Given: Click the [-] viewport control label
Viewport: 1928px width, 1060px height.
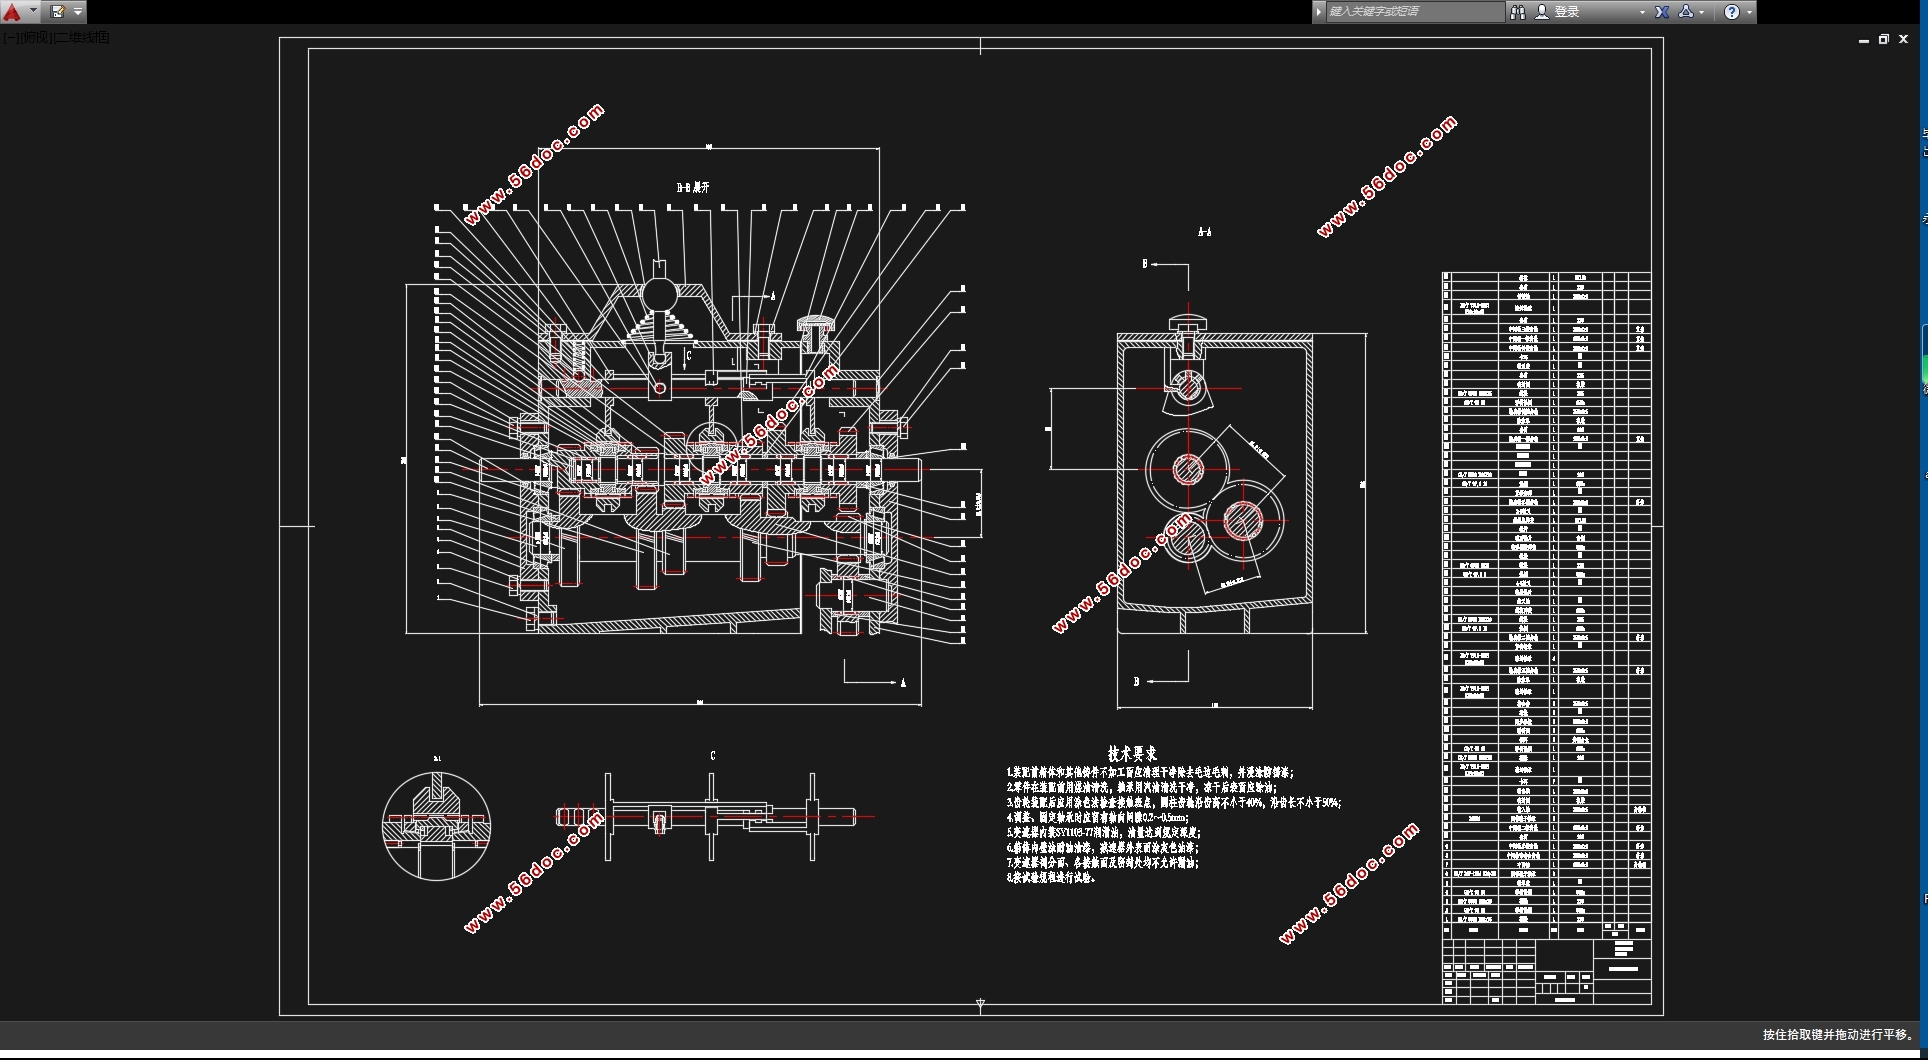Looking at the screenshot, I should pos(8,38).
